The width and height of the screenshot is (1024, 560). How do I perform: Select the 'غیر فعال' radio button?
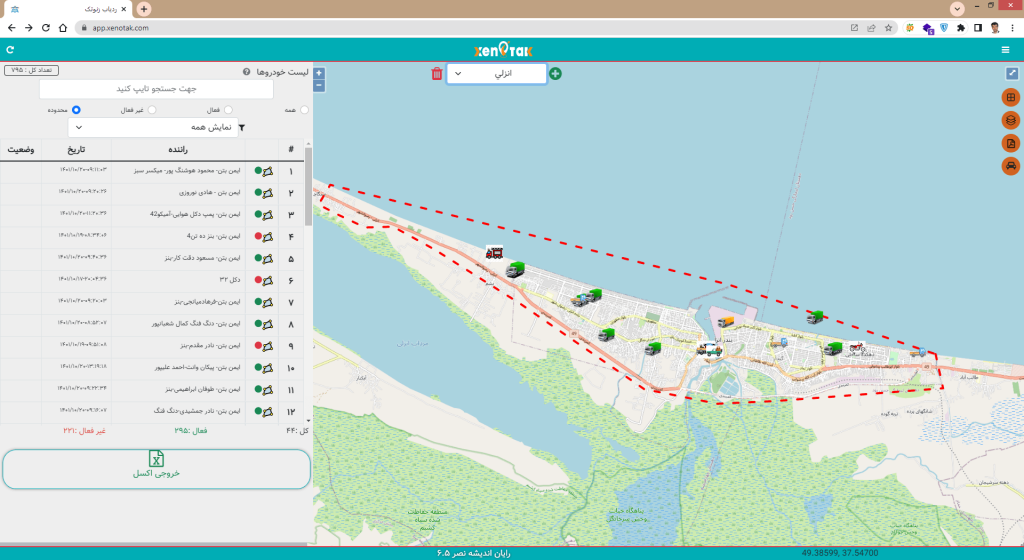point(153,110)
